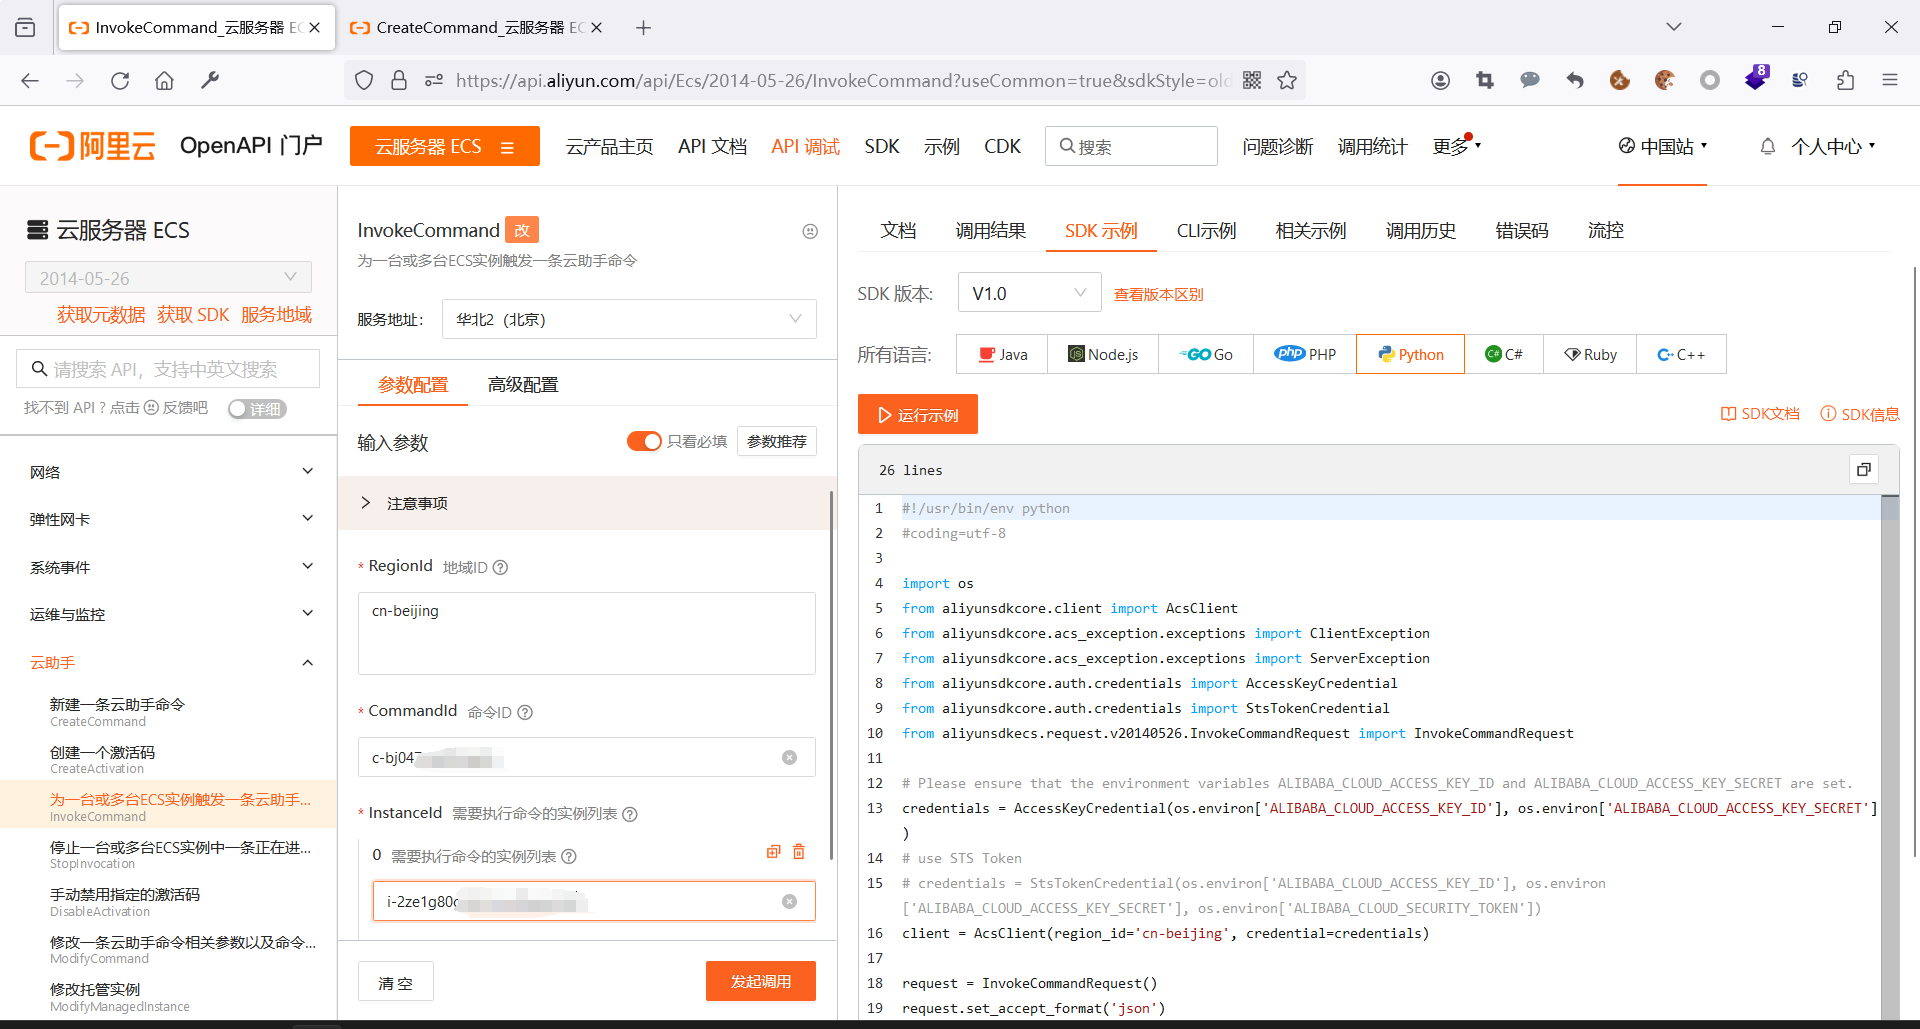
Task: Go back with browser back arrow
Action: pos(30,81)
